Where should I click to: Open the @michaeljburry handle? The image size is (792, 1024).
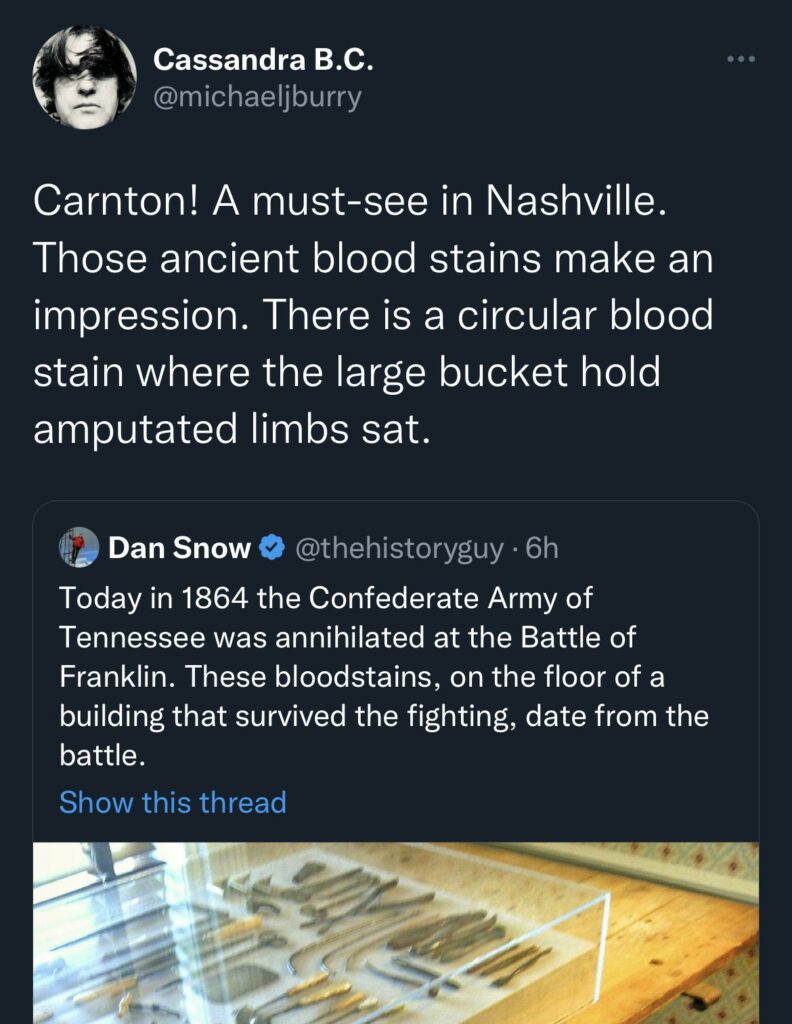pos(257,98)
